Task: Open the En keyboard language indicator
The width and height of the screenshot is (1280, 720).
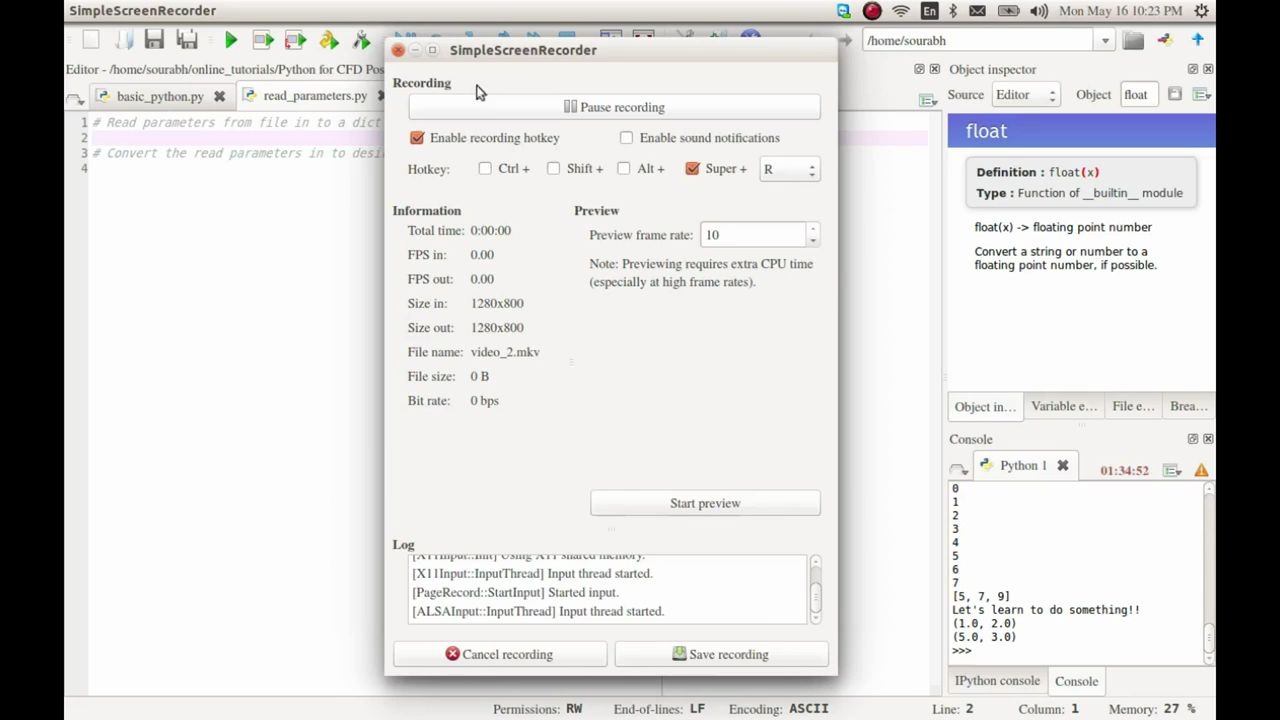Action: tap(930, 11)
